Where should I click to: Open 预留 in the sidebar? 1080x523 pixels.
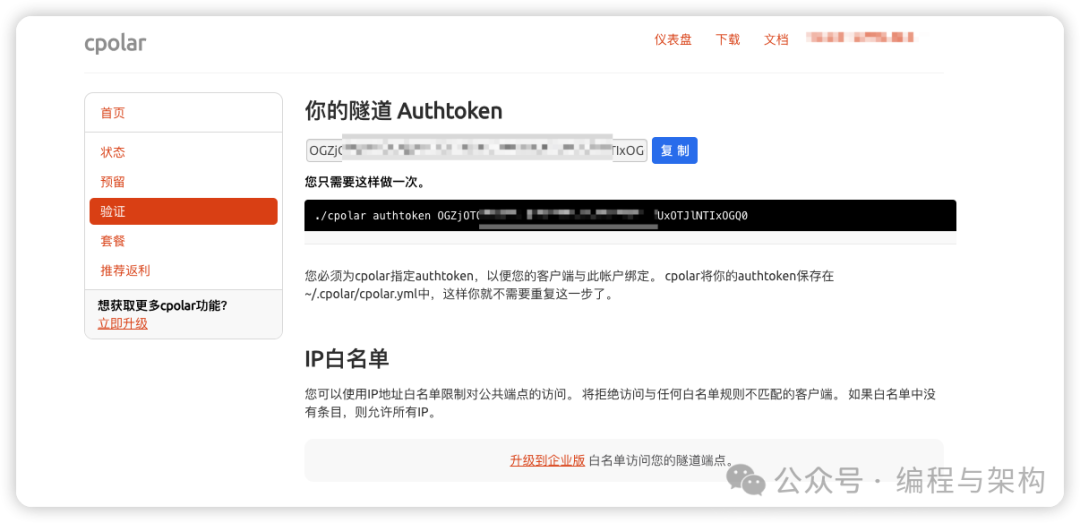pyautogui.click(x=113, y=182)
